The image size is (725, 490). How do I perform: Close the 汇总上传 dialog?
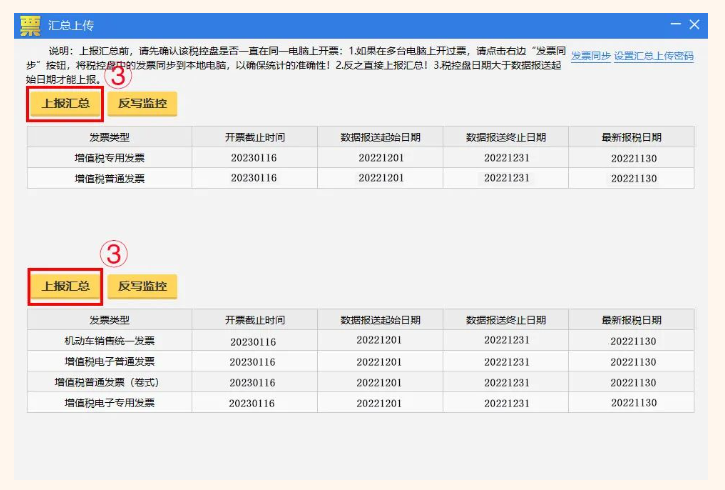694,25
